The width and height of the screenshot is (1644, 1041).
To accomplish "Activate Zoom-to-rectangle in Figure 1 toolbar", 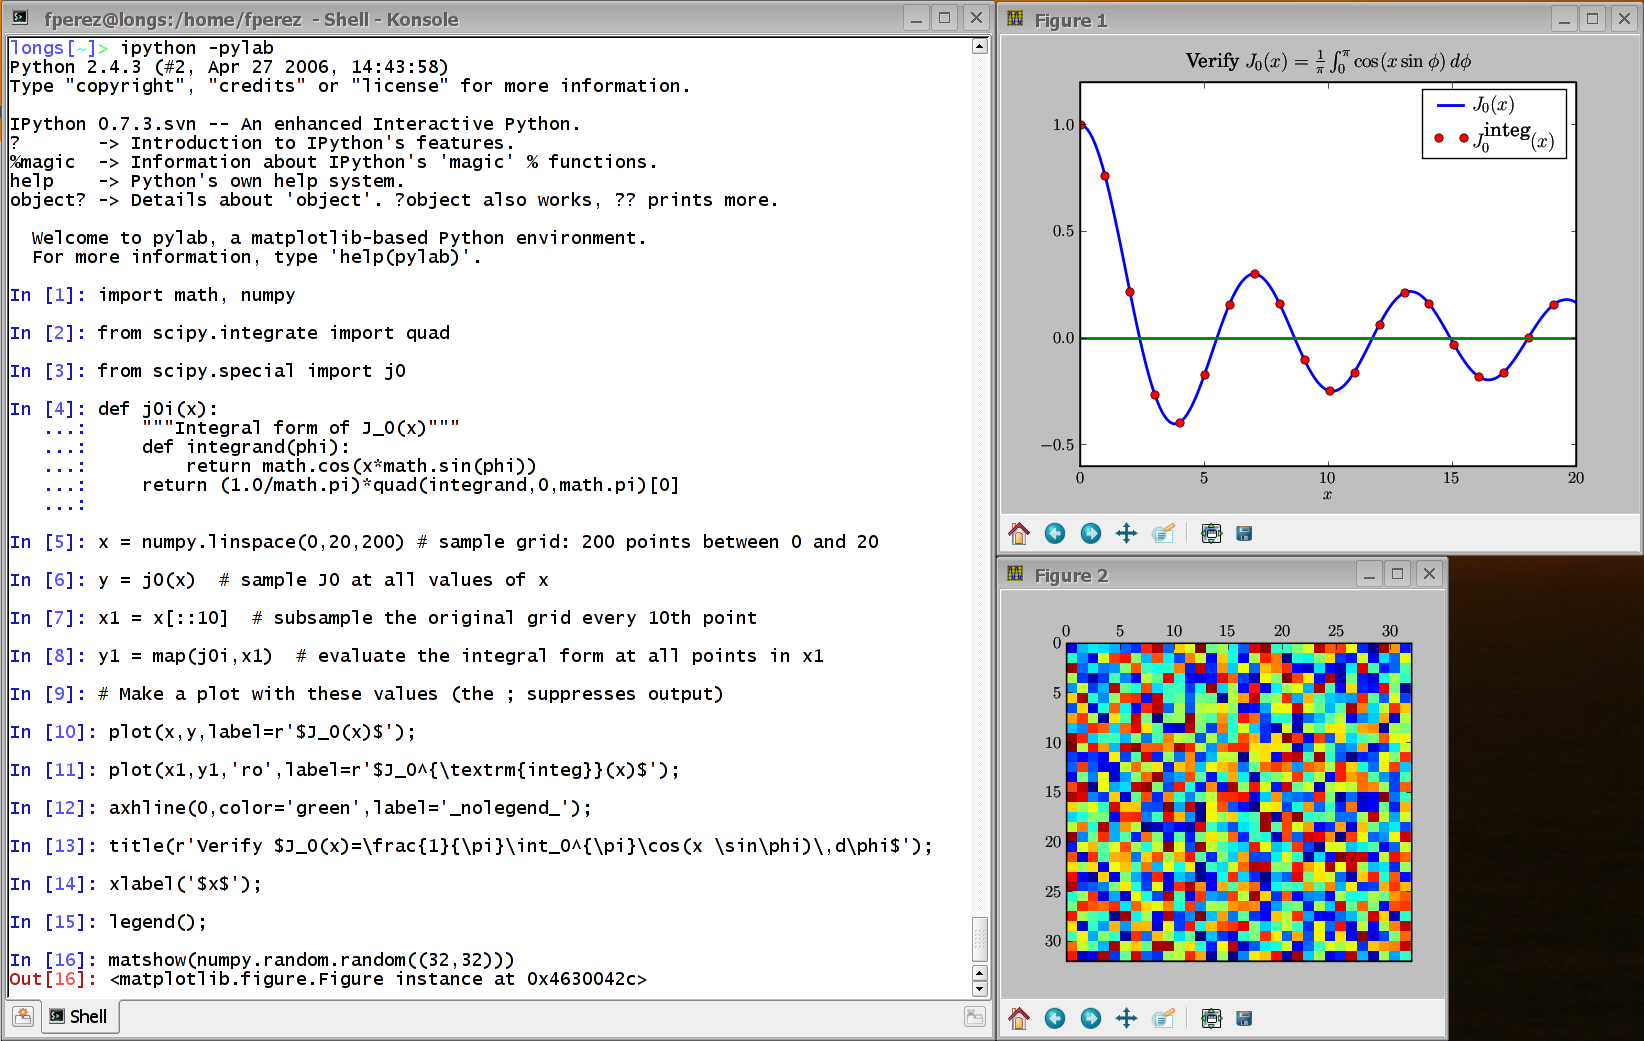I will [x=1163, y=534].
